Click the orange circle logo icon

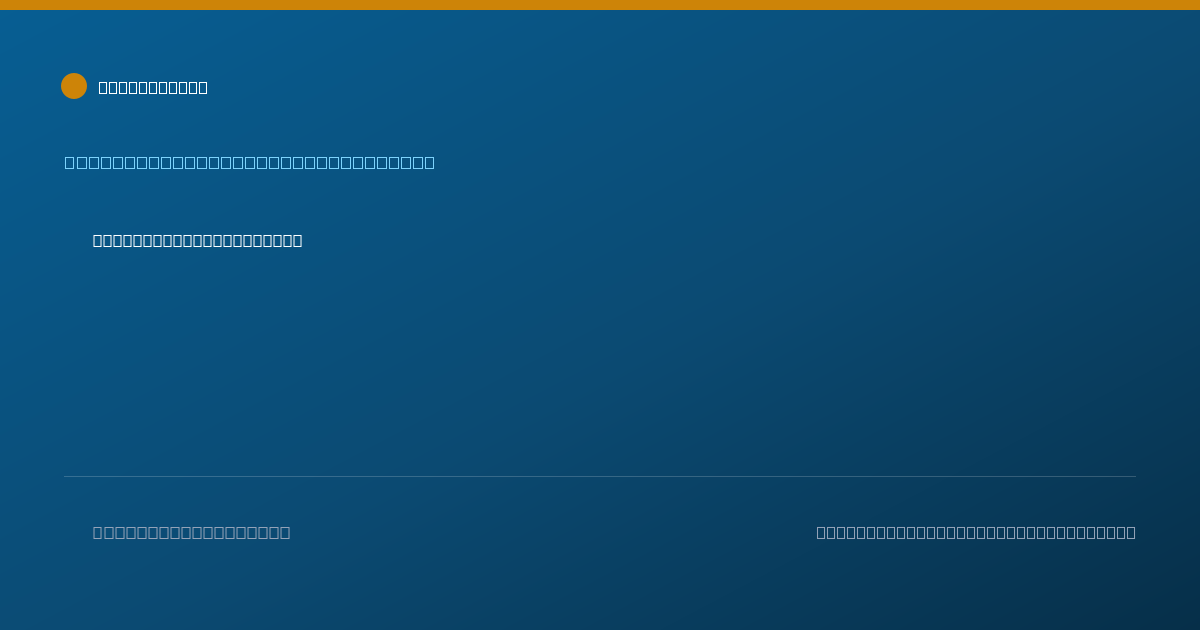[74, 86]
